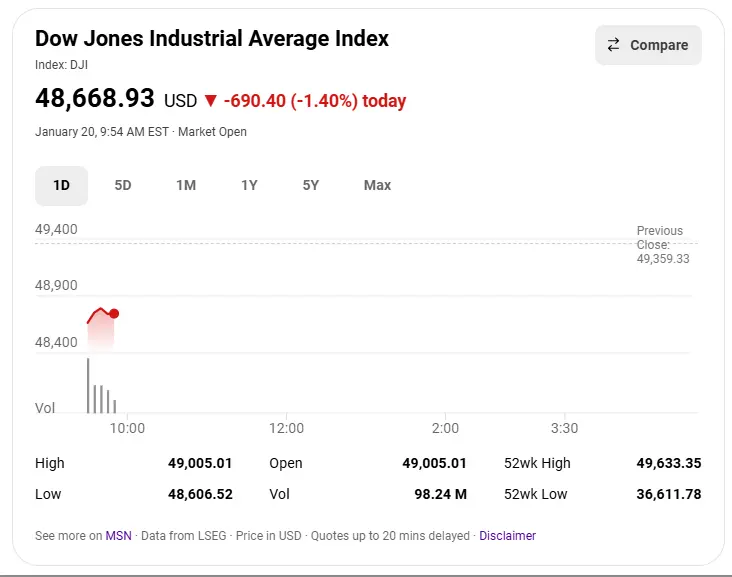Select the 5Y time range tab

click(311, 185)
